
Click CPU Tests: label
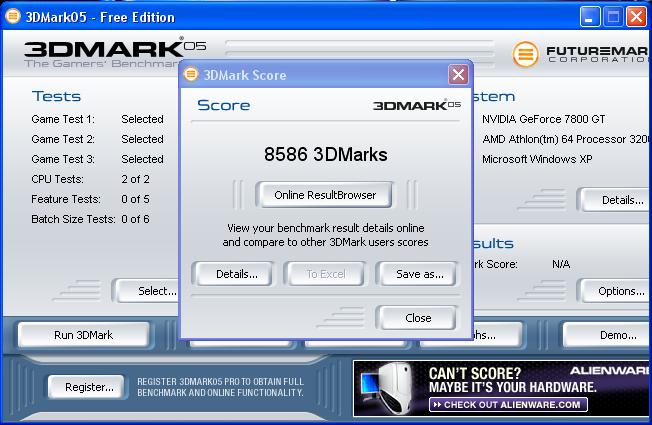click(x=57, y=179)
